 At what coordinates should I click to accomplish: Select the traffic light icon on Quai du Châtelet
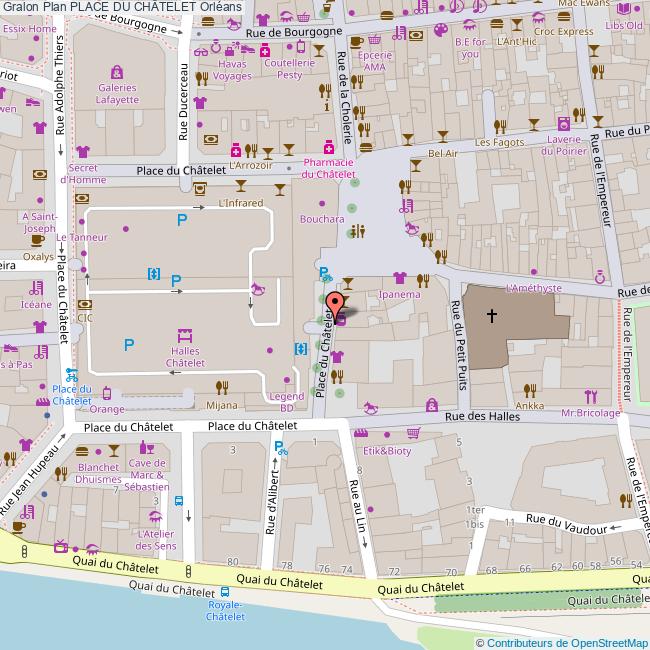pyautogui.click(x=188, y=571)
